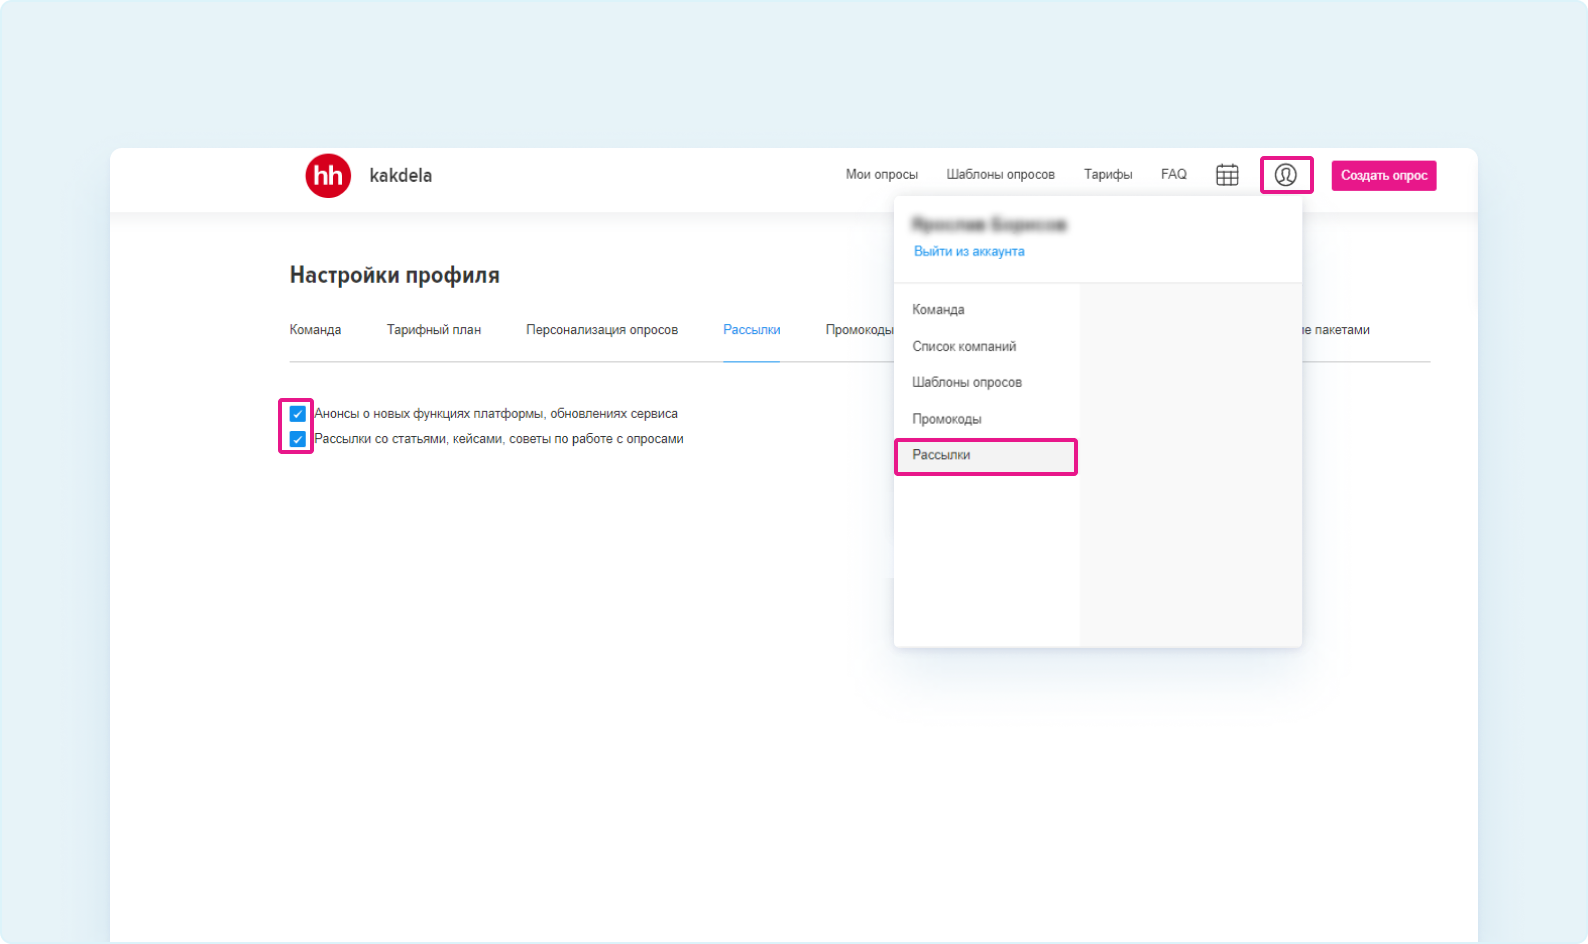This screenshot has width=1588, height=944.
Task: Click the 'kakdela' brand name
Action: 401,175
